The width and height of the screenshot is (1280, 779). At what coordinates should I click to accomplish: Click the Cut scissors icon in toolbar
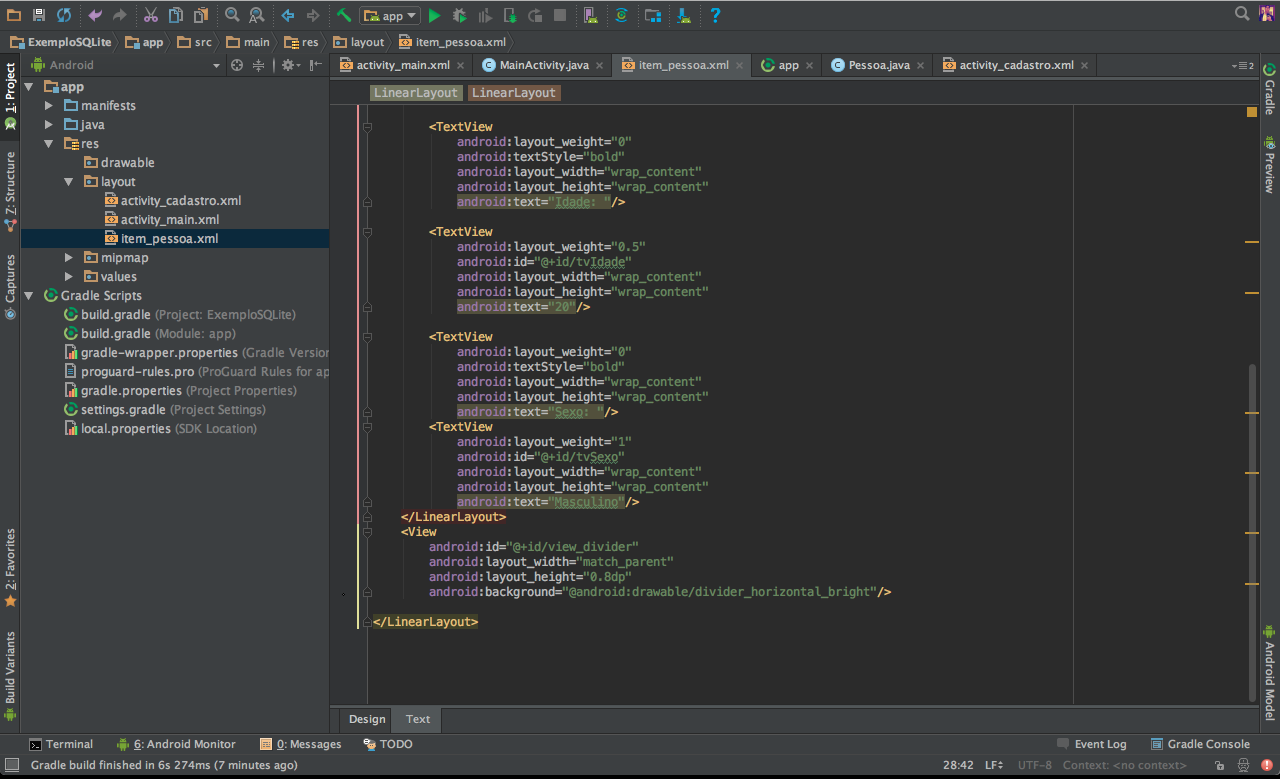tap(150, 15)
